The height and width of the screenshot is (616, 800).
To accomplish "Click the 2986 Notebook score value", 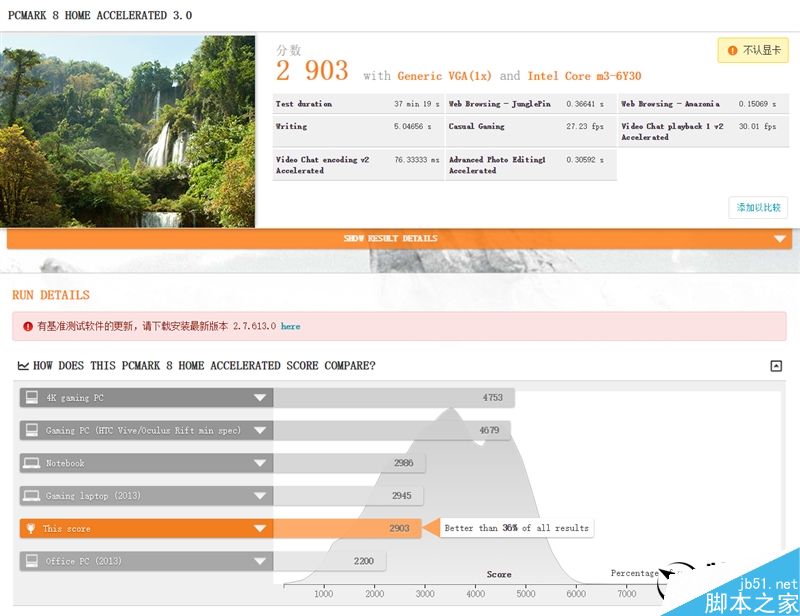I will point(404,463).
